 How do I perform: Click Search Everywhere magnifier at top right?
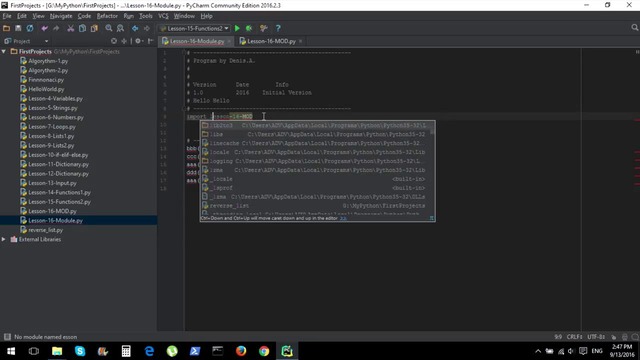[634, 28]
